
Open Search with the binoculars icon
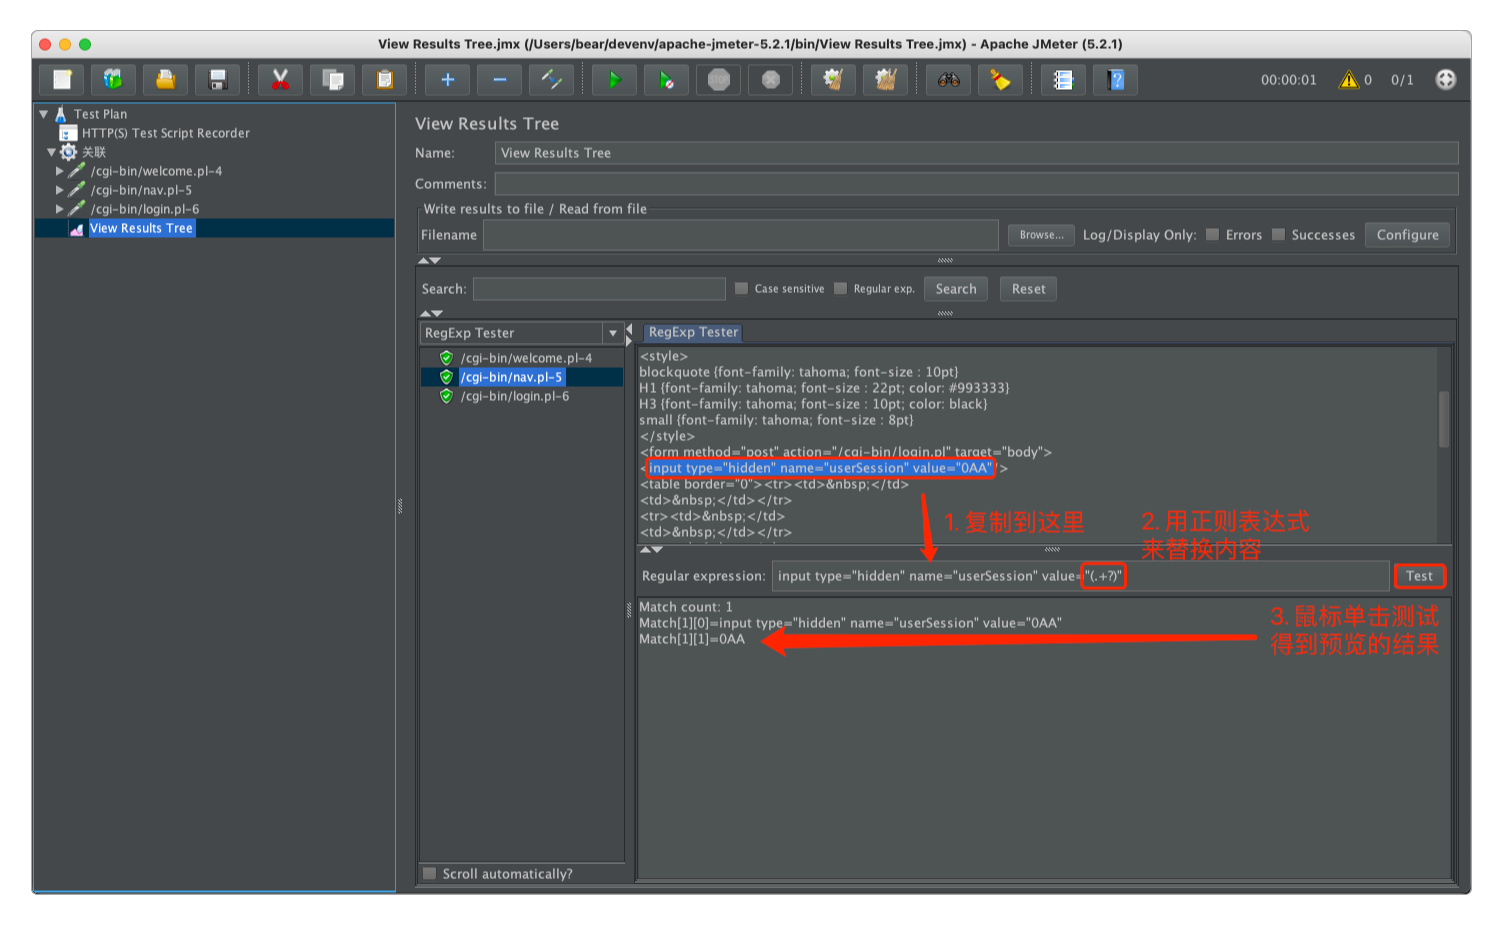(949, 80)
